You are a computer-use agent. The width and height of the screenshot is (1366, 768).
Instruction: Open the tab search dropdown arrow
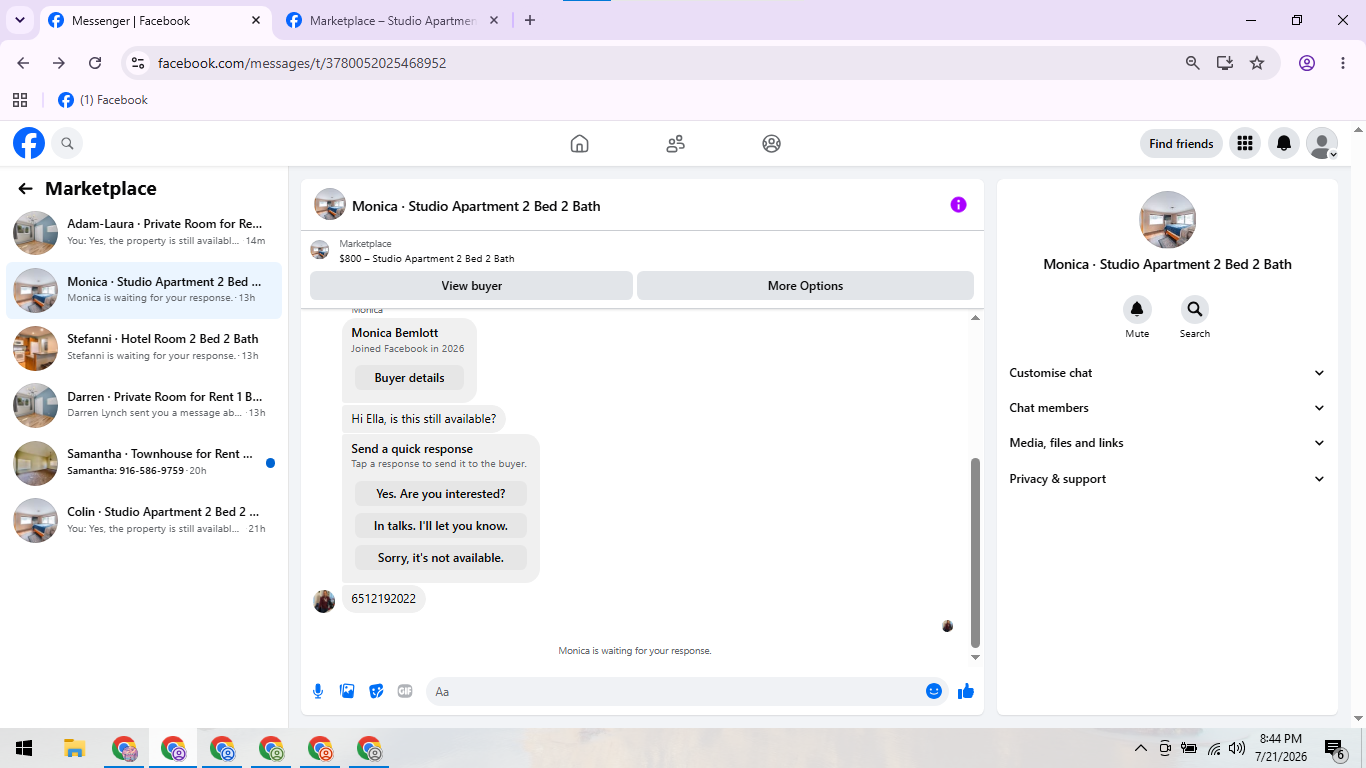19,20
